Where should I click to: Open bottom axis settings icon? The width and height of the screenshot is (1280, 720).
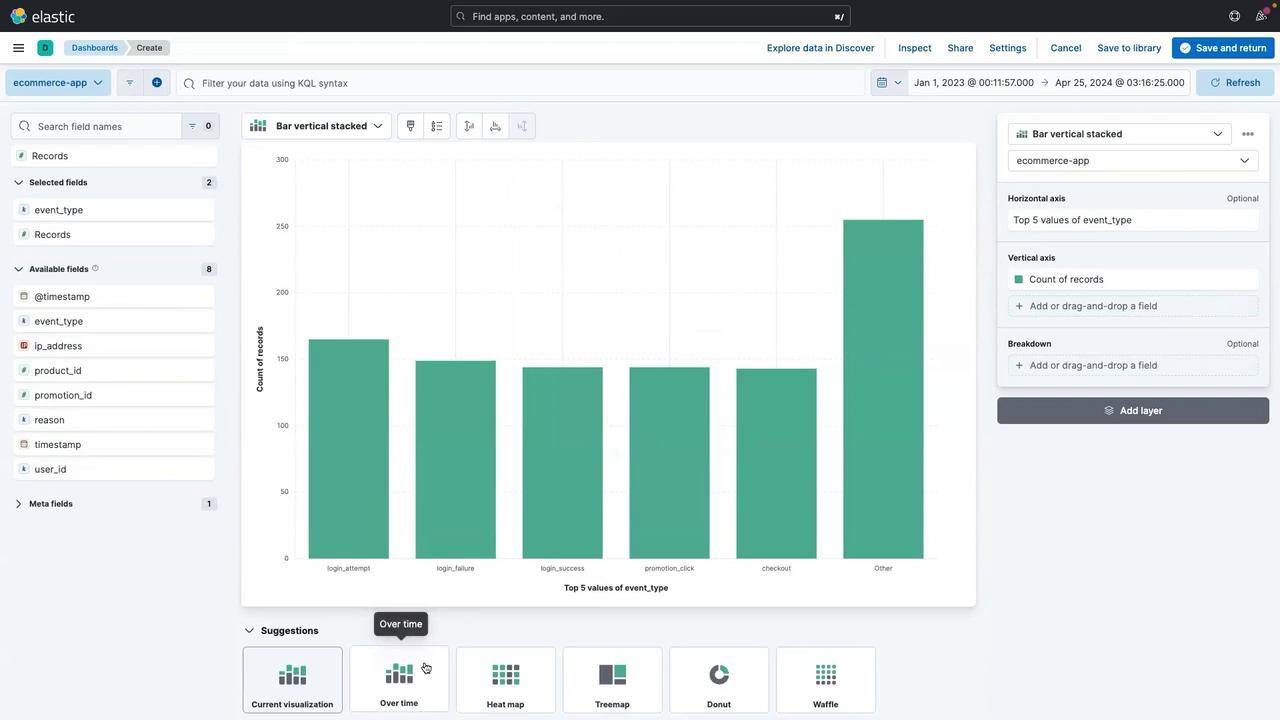[495, 126]
